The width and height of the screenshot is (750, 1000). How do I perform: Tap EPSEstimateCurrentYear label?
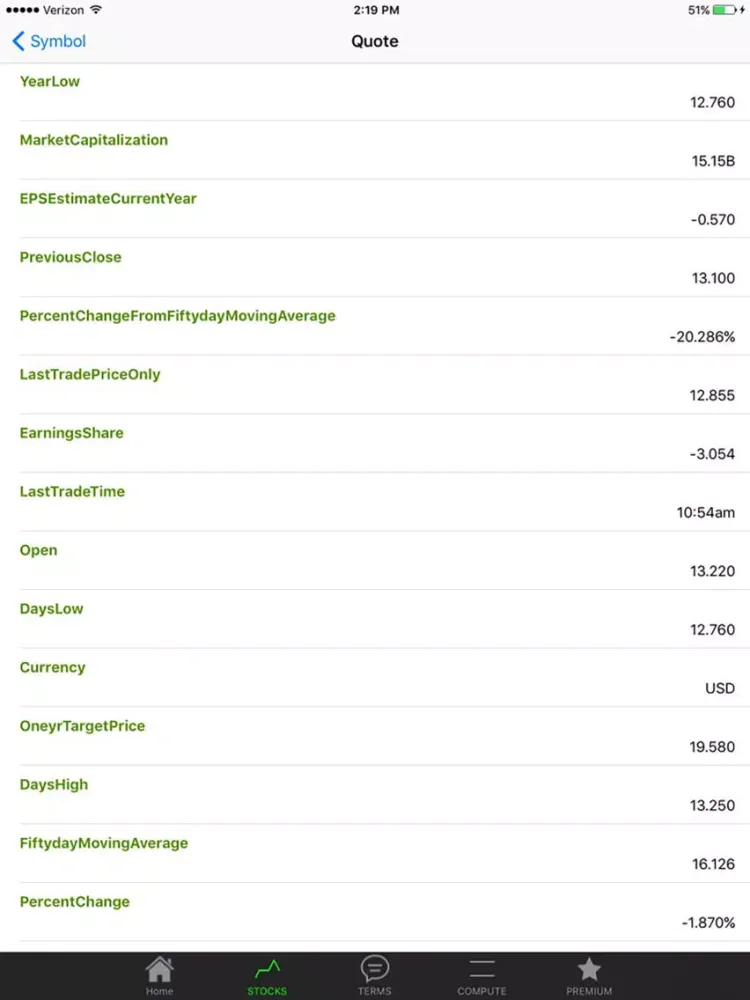pyautogui.click(x=108, y=198)
